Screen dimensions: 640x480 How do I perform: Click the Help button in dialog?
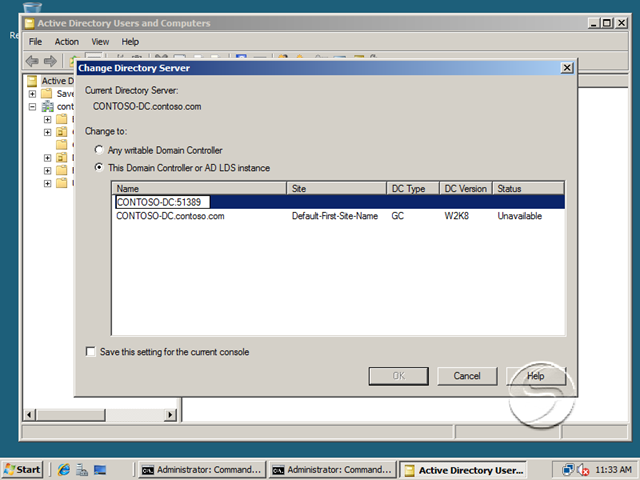pyautogui.click(x=536, y=376)
